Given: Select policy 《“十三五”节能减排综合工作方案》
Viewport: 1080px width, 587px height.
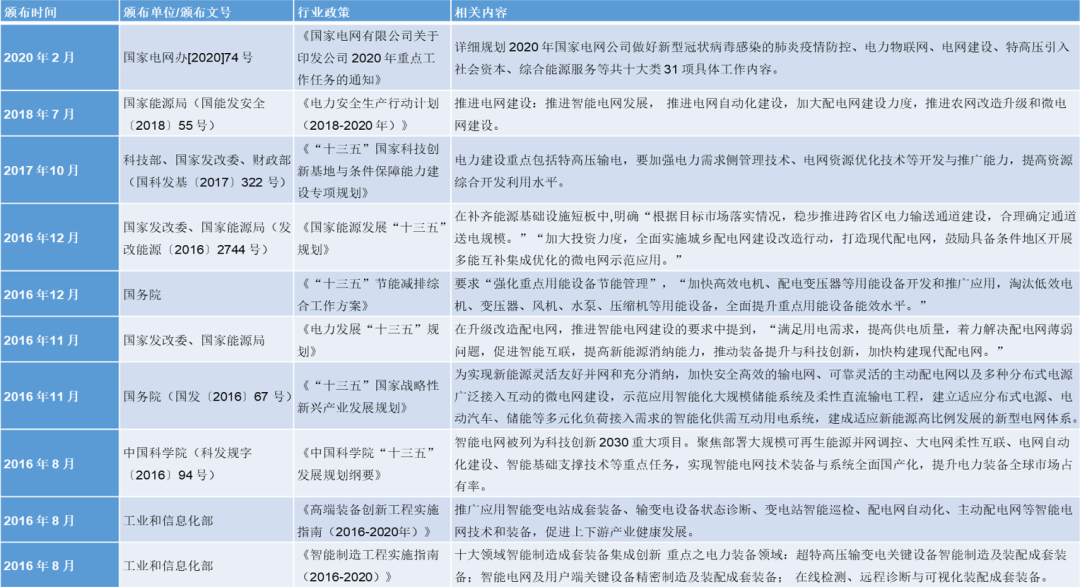Looking at the screenshot, I should coord(372,294).
